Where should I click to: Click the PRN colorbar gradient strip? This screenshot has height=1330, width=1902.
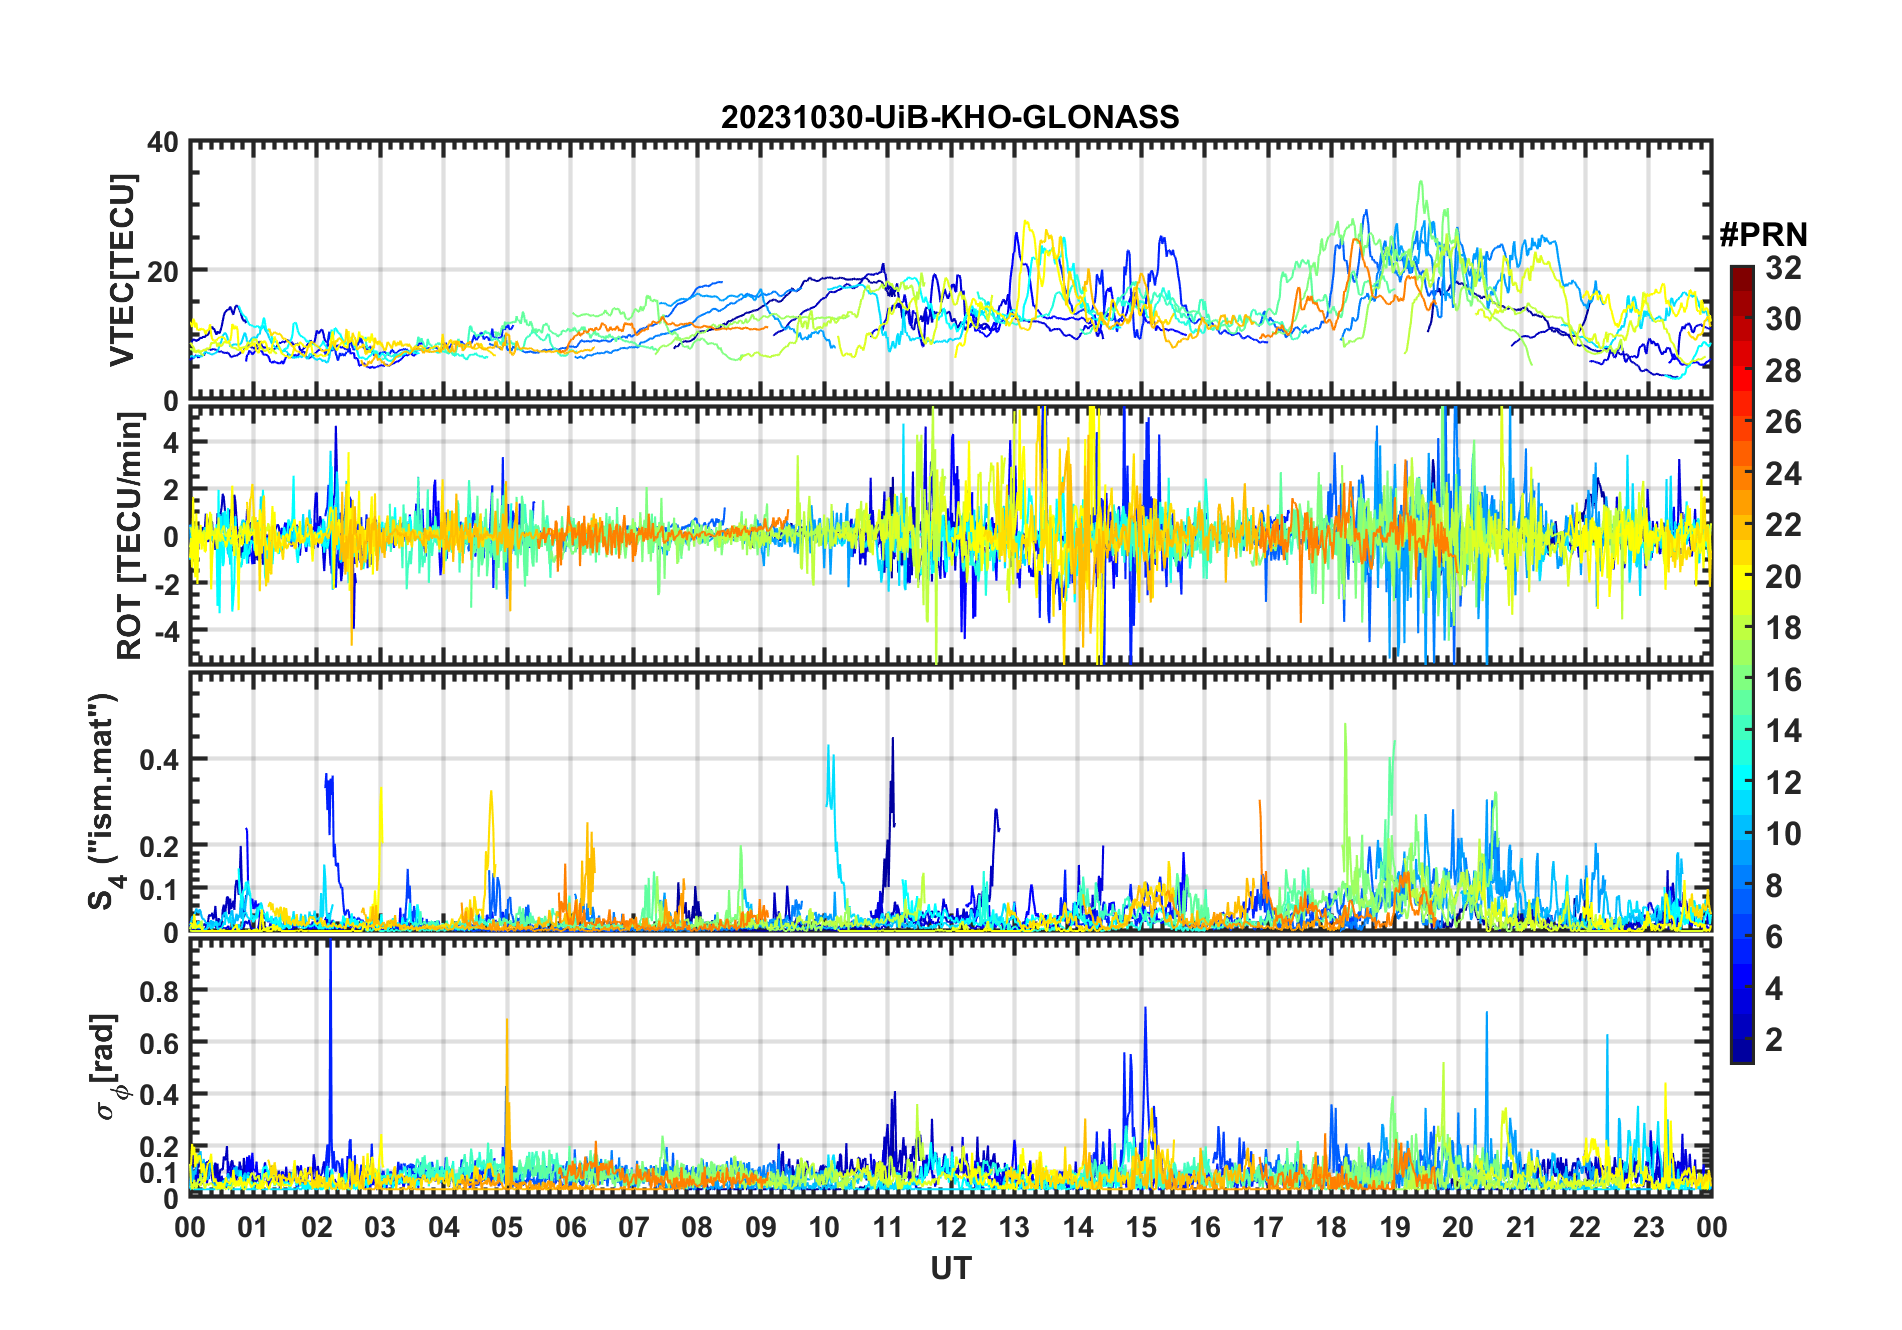[x=1742, y=664]
